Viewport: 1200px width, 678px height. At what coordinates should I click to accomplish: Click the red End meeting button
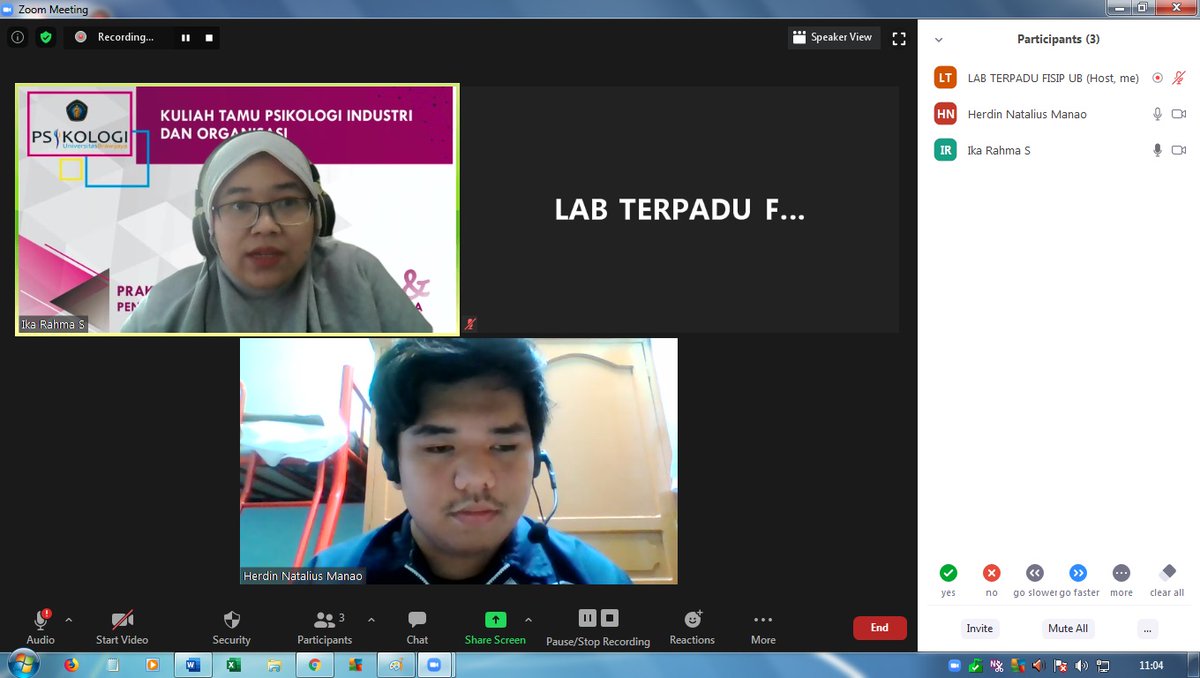pos(879,628)
